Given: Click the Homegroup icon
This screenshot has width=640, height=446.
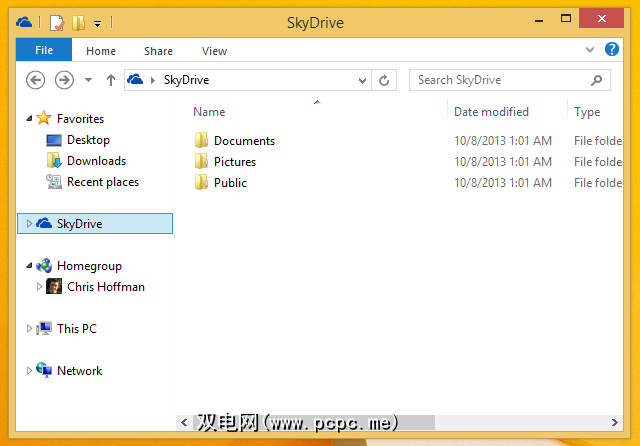Looking at the screenshot, I should (44, 266).
